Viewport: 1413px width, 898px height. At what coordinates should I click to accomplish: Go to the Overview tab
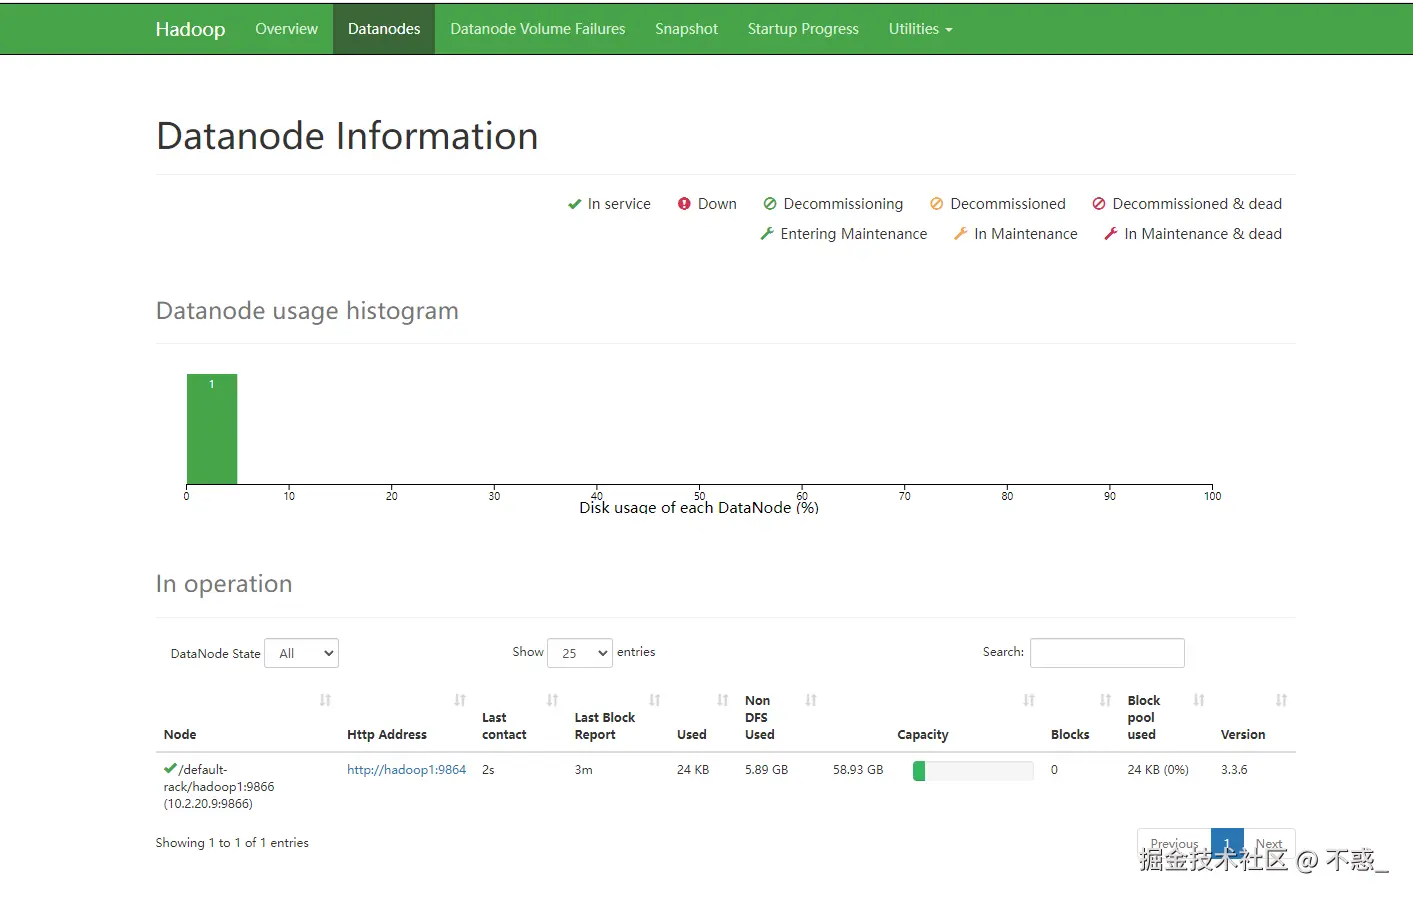[286, 29]
